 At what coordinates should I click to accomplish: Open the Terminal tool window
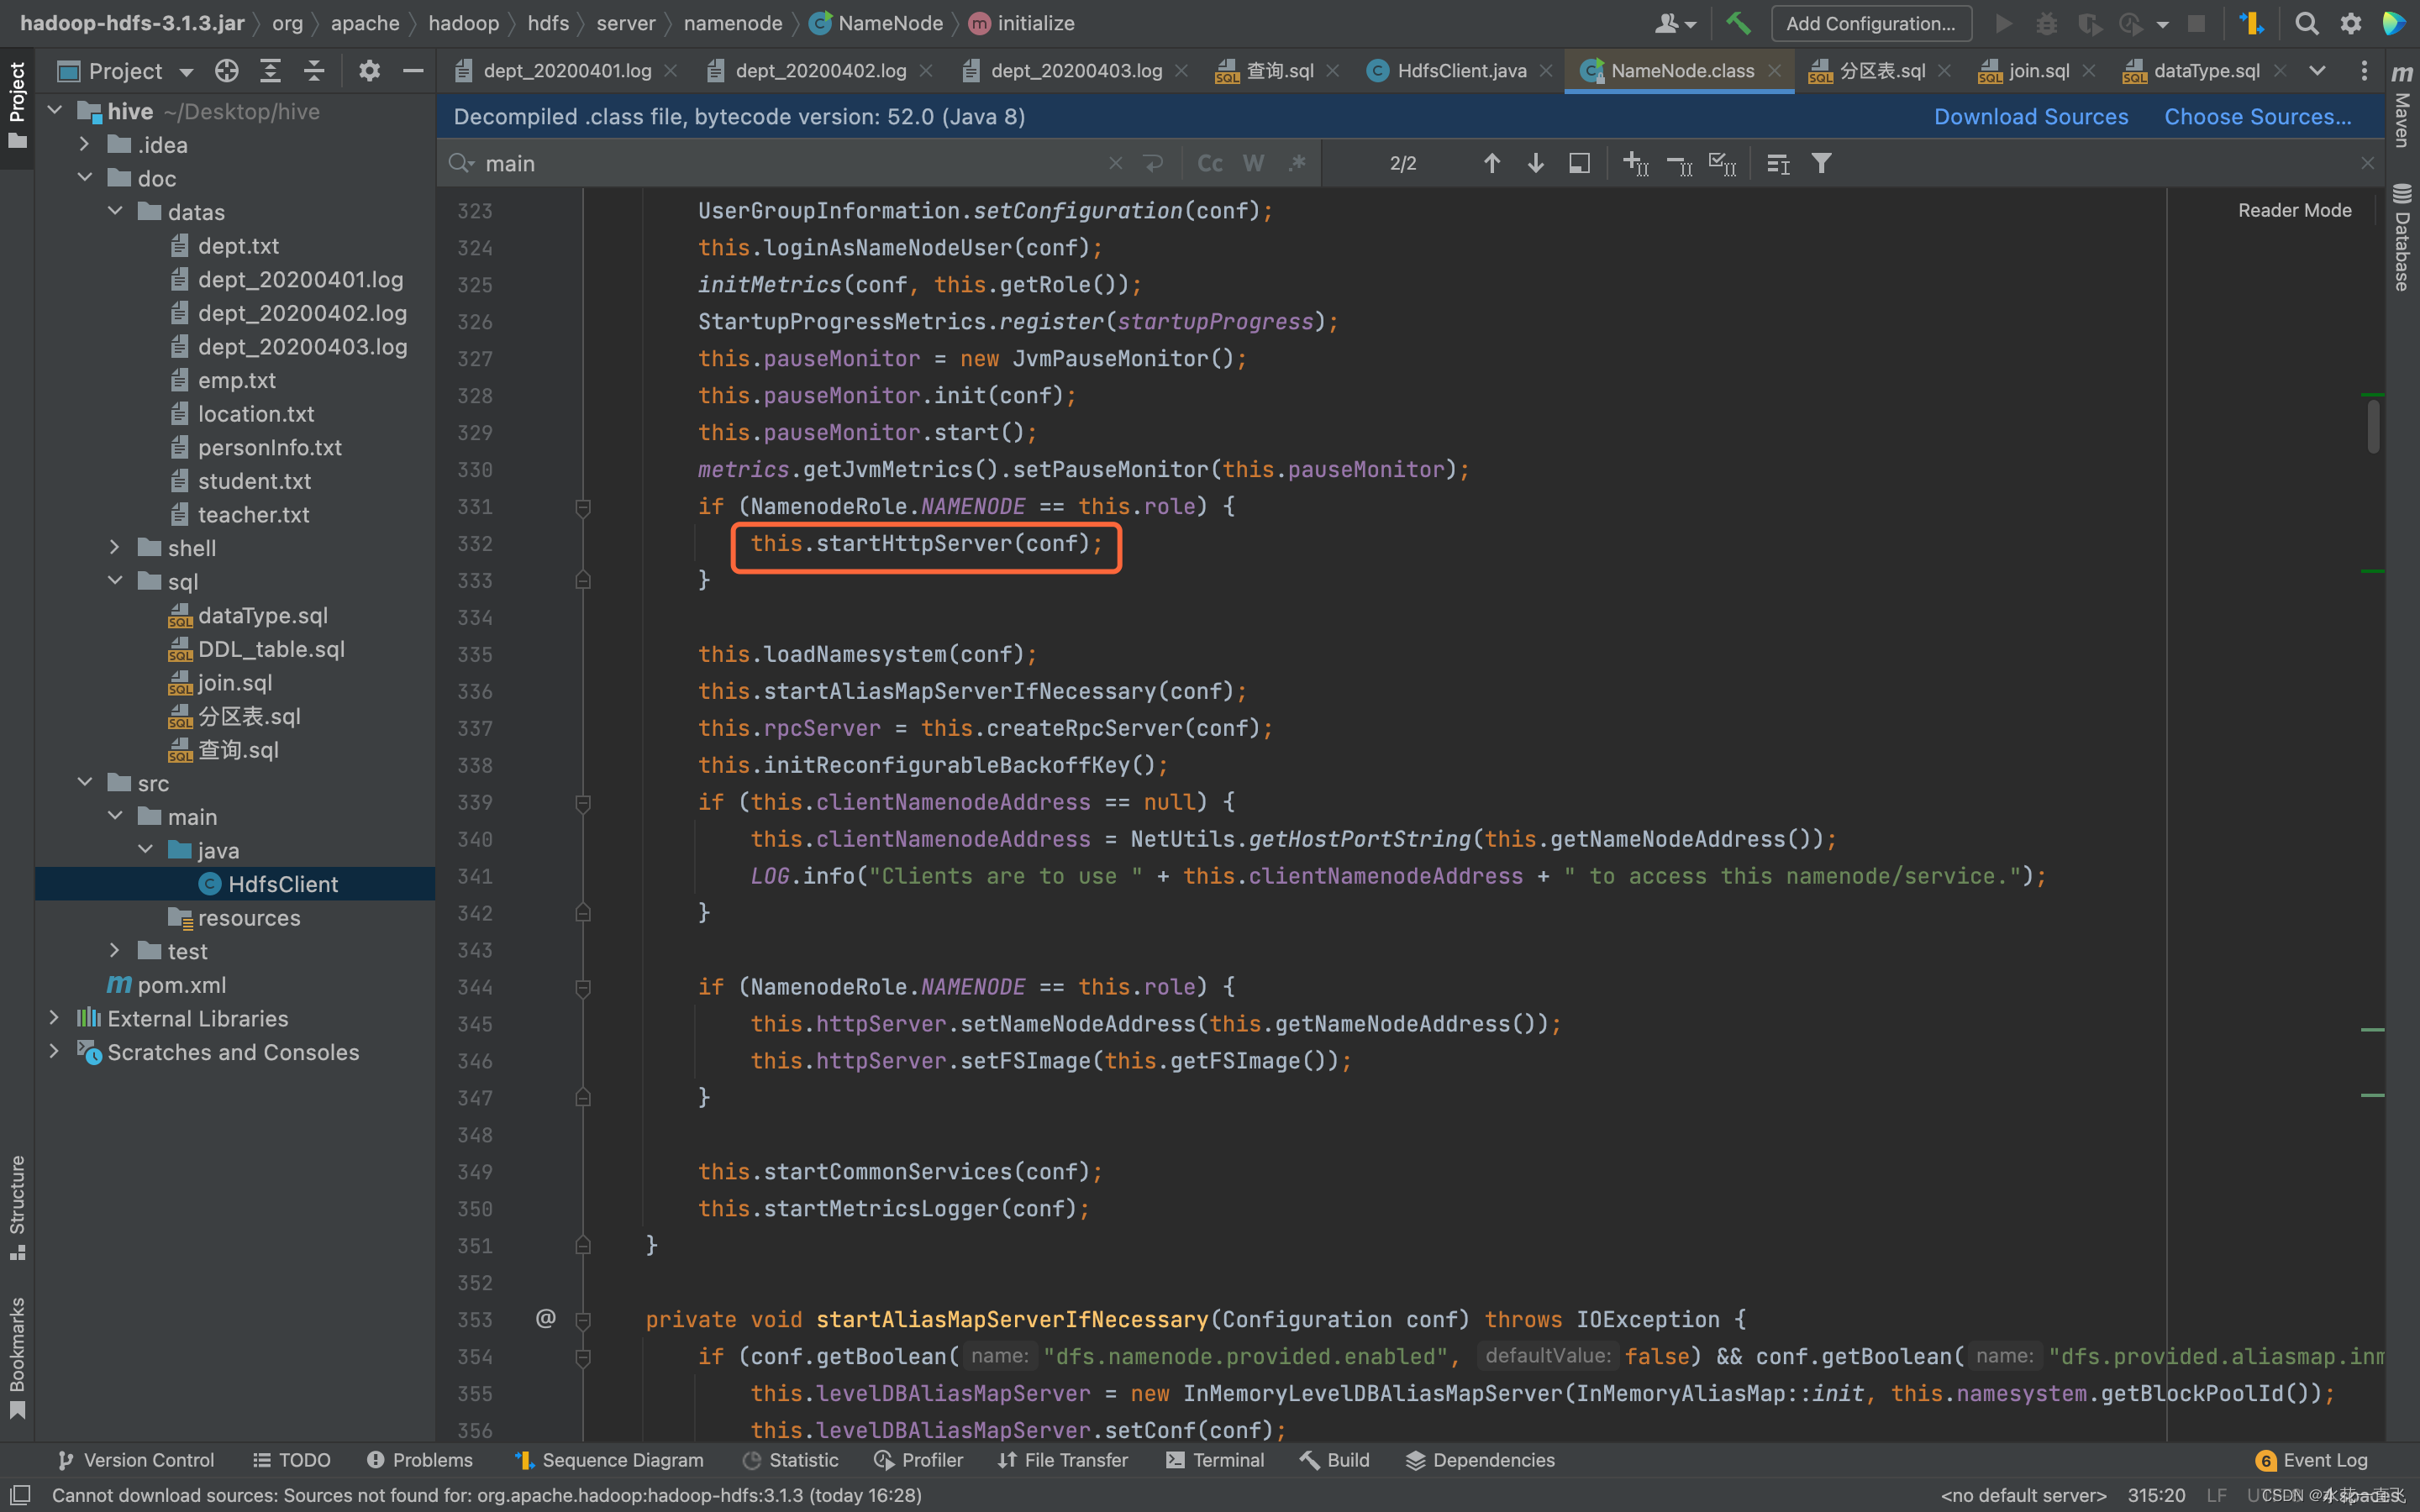click(1215, 1460)
